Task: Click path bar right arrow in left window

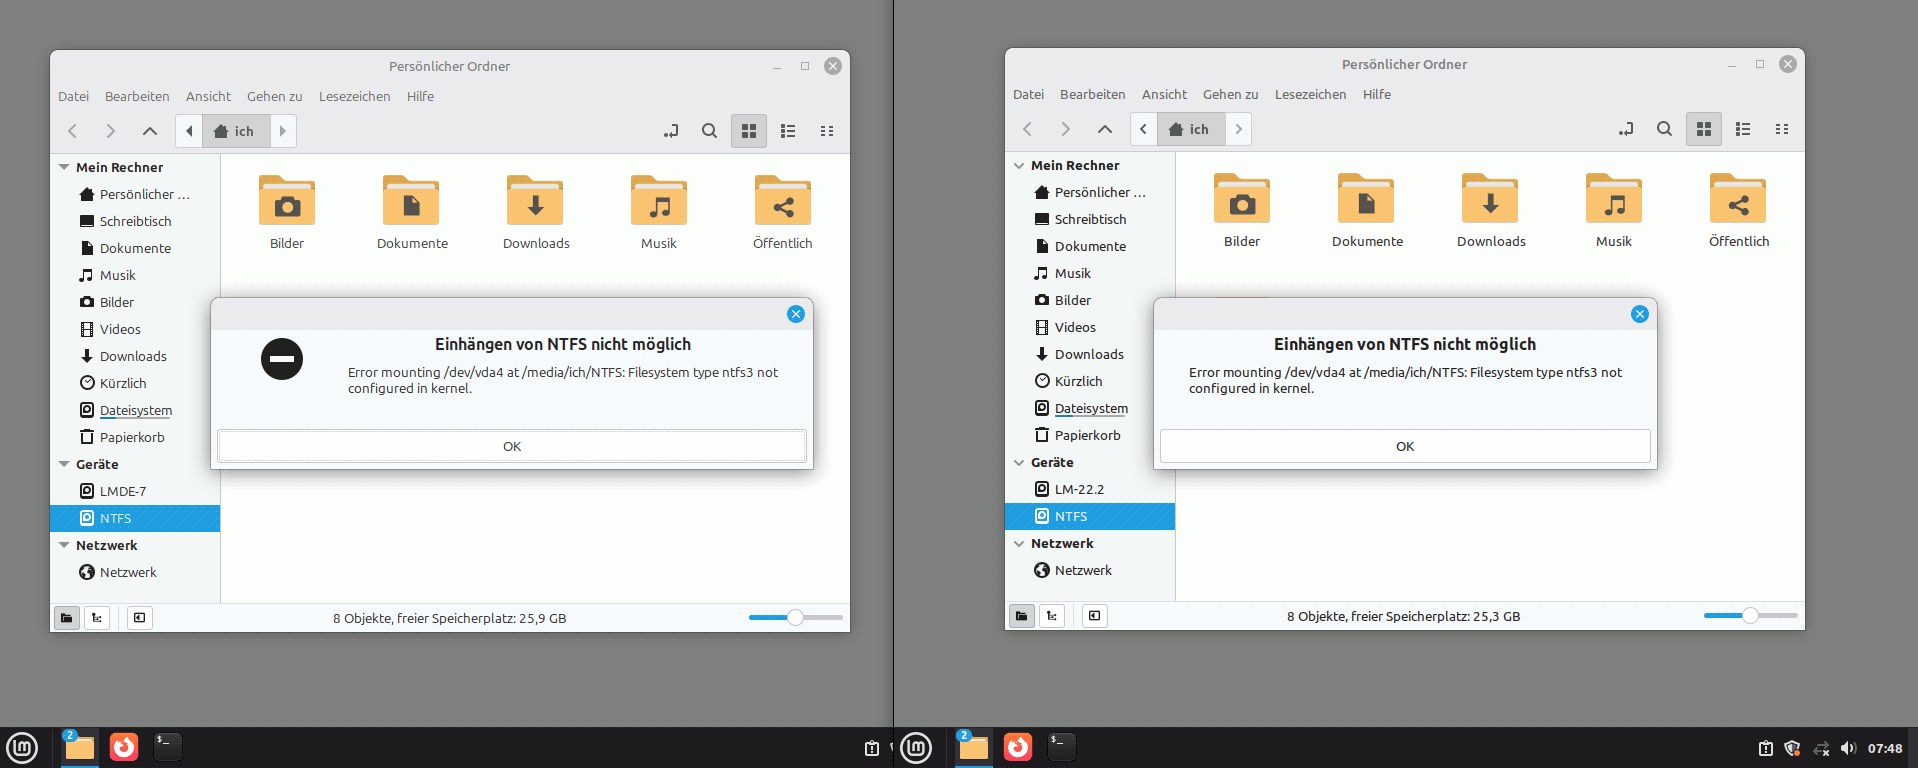Action: click(x=283, y=131)
